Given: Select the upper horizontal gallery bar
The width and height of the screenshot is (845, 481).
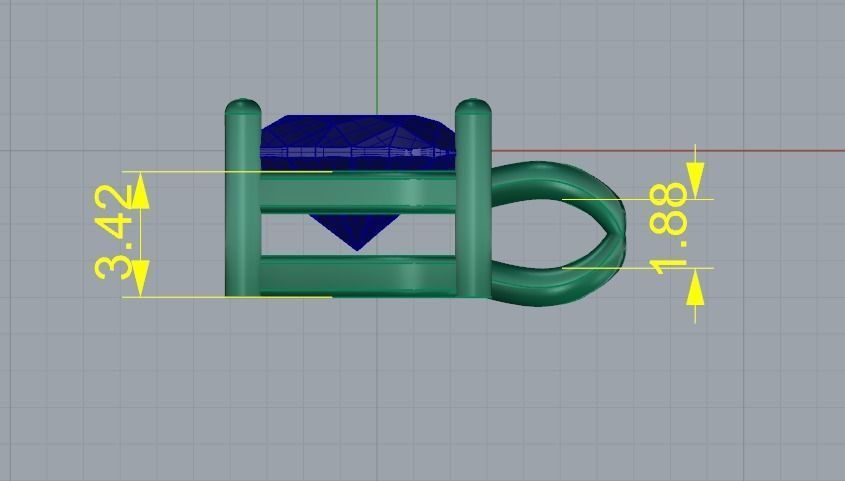Looking at the screenshot, I should 358,192.
